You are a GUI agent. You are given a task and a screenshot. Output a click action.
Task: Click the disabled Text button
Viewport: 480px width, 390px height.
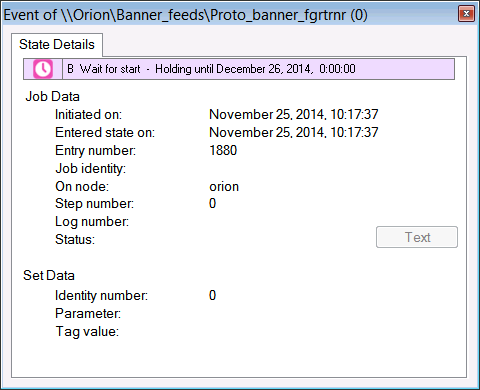click(417, 237)
